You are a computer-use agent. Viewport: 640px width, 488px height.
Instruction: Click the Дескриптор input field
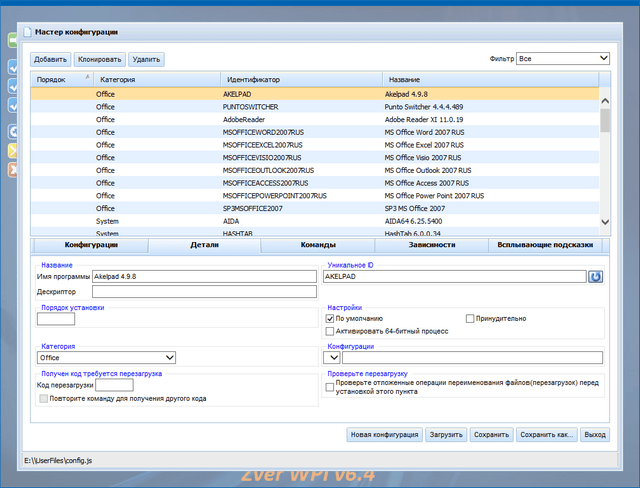[205, 293]
